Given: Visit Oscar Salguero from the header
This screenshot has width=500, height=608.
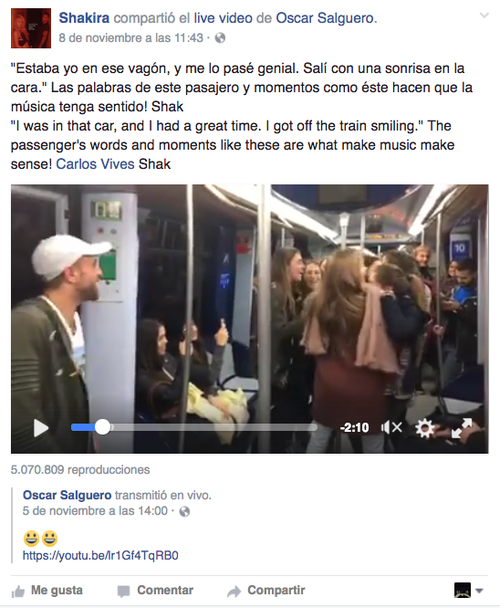Looking at the screenshot, I should tap(326, 18).
